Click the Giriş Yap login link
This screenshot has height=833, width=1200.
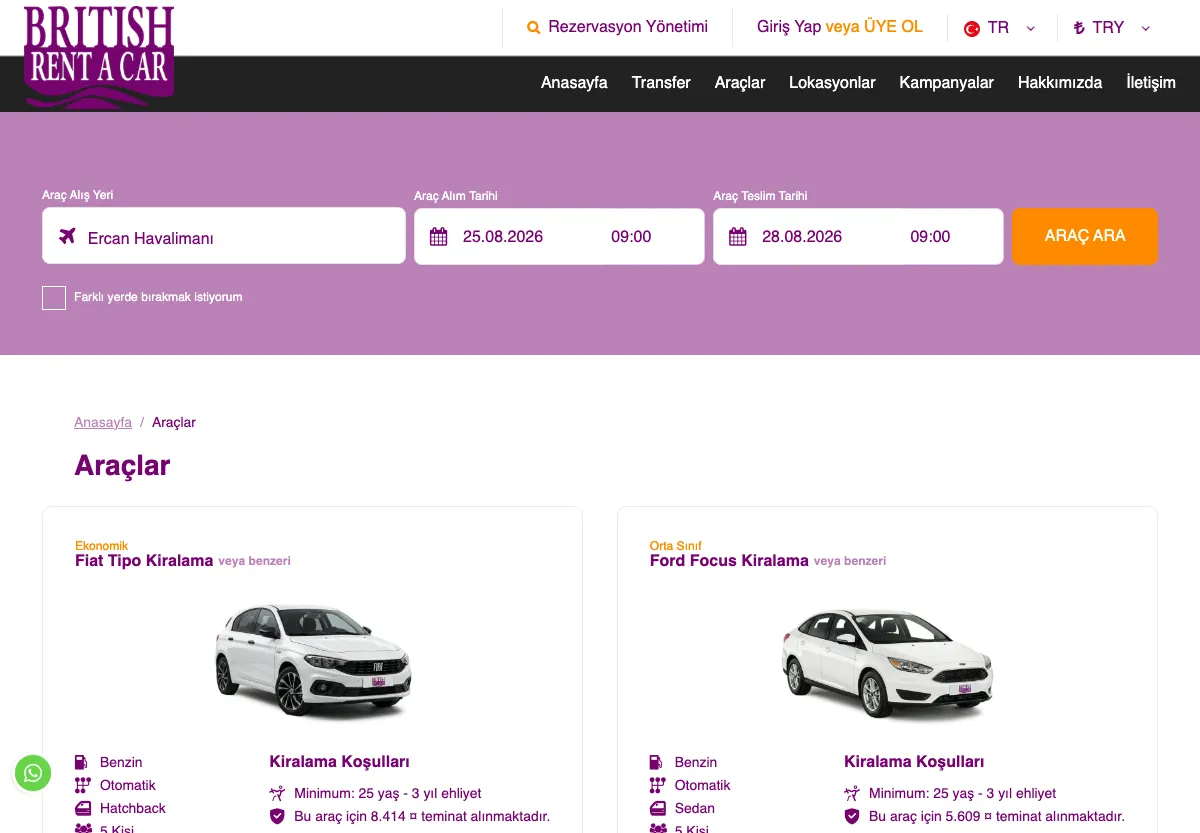point(789,27)
